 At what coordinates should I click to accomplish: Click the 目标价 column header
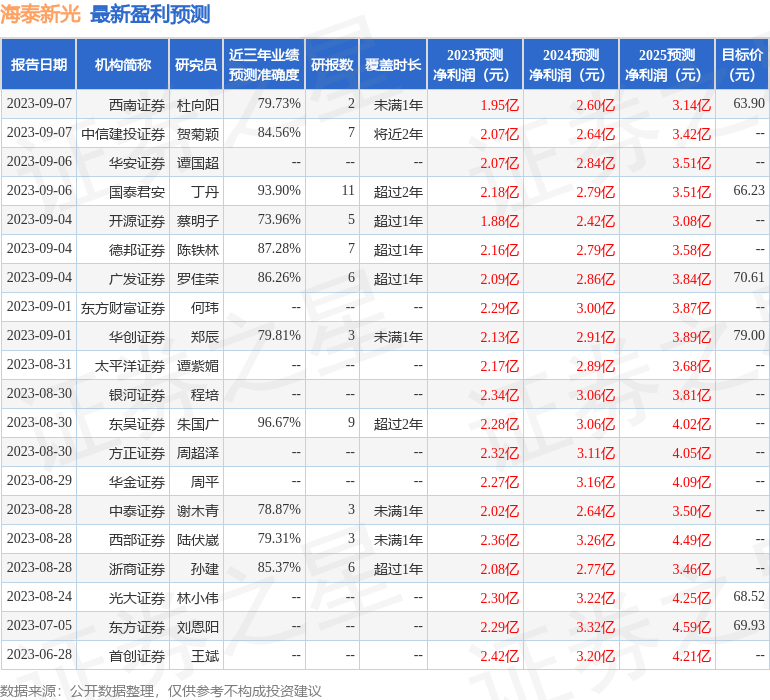click(x=742, y=64)
